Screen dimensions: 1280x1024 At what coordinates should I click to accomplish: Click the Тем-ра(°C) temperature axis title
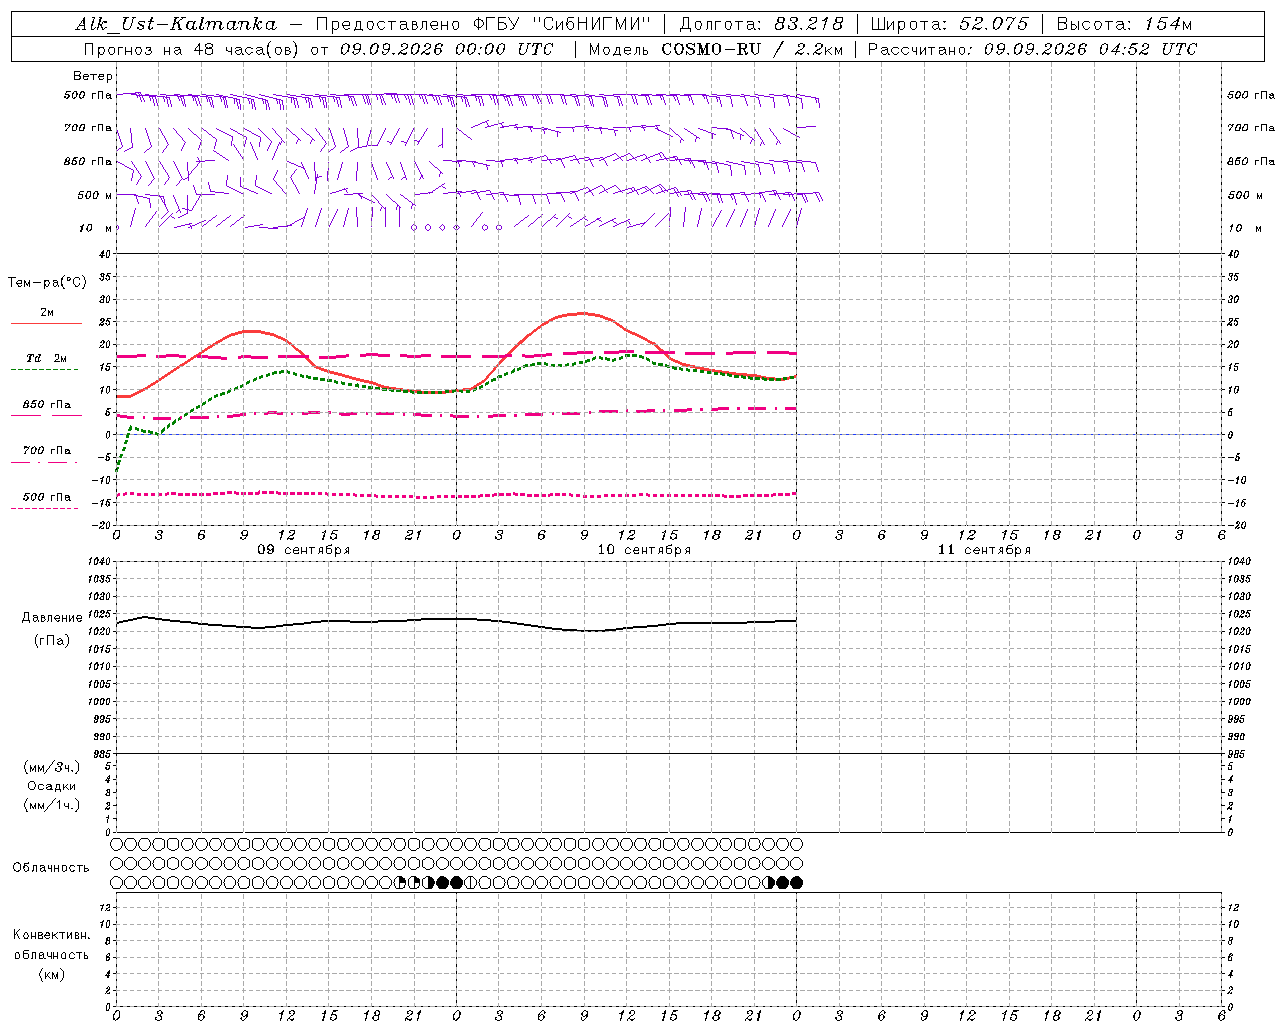click(x=47, y=283)
